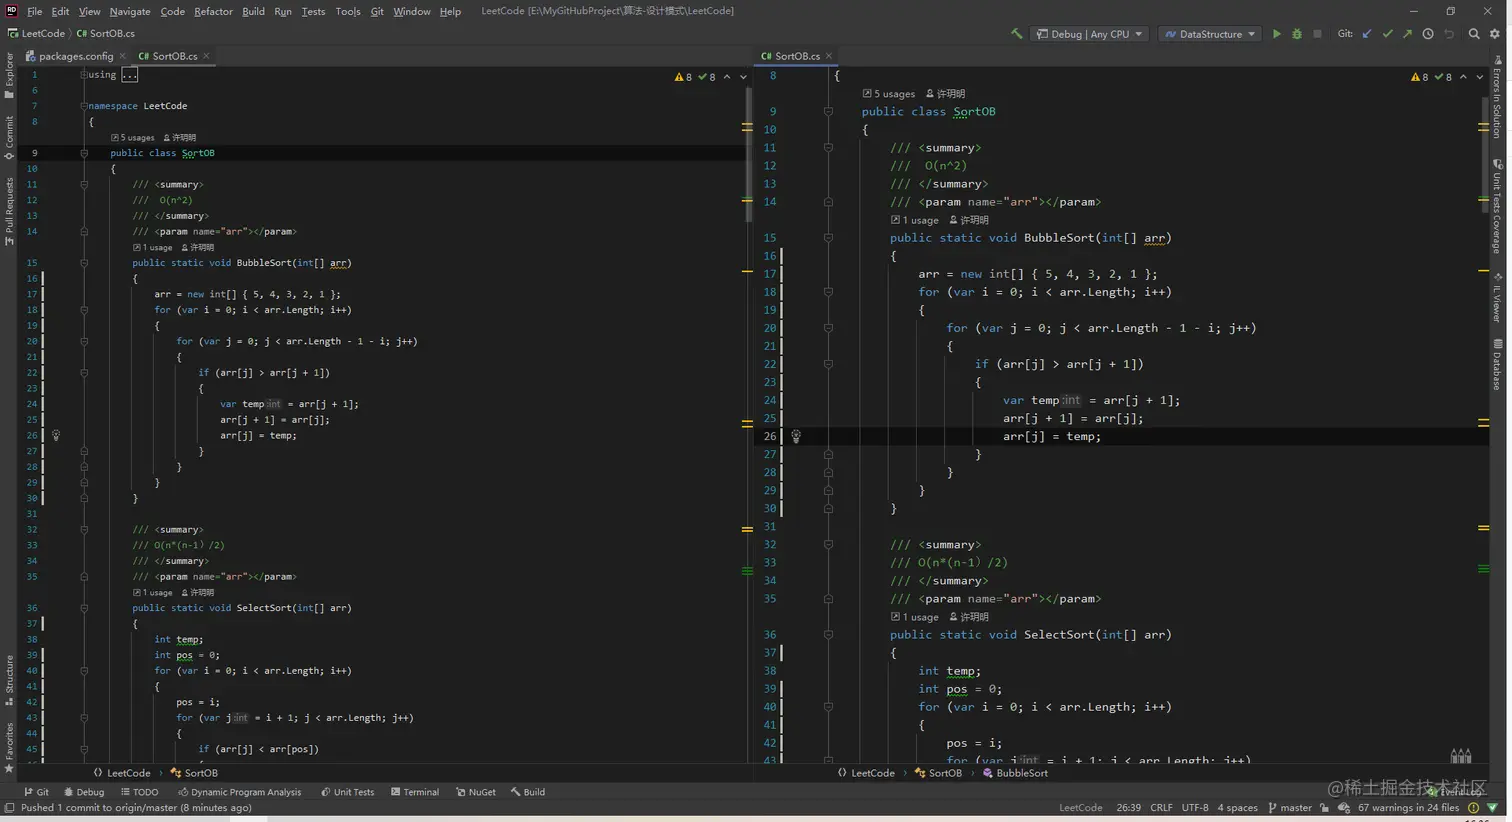Collapse SelectSort method fold in left editor
Screen dimensions: 1512x822
coord(84,608)
